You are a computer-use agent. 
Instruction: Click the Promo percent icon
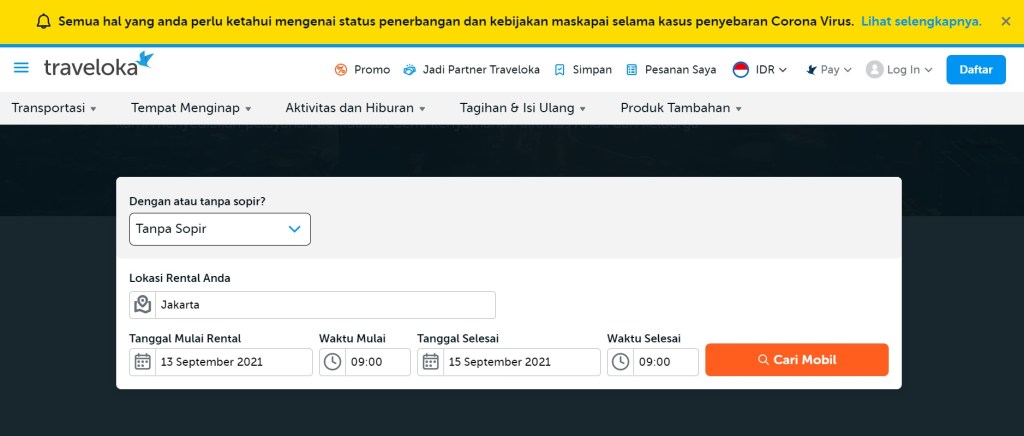341,70
